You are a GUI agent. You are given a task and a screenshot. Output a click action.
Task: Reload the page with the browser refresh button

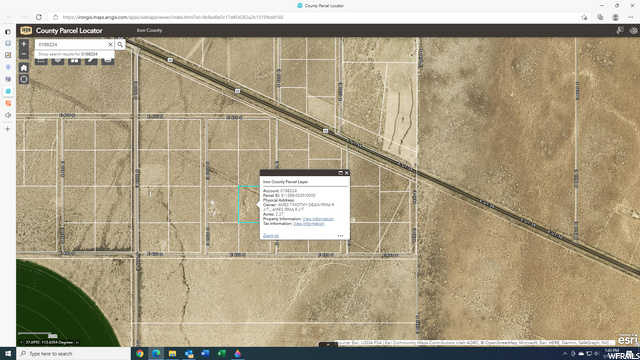click(39, 17)
